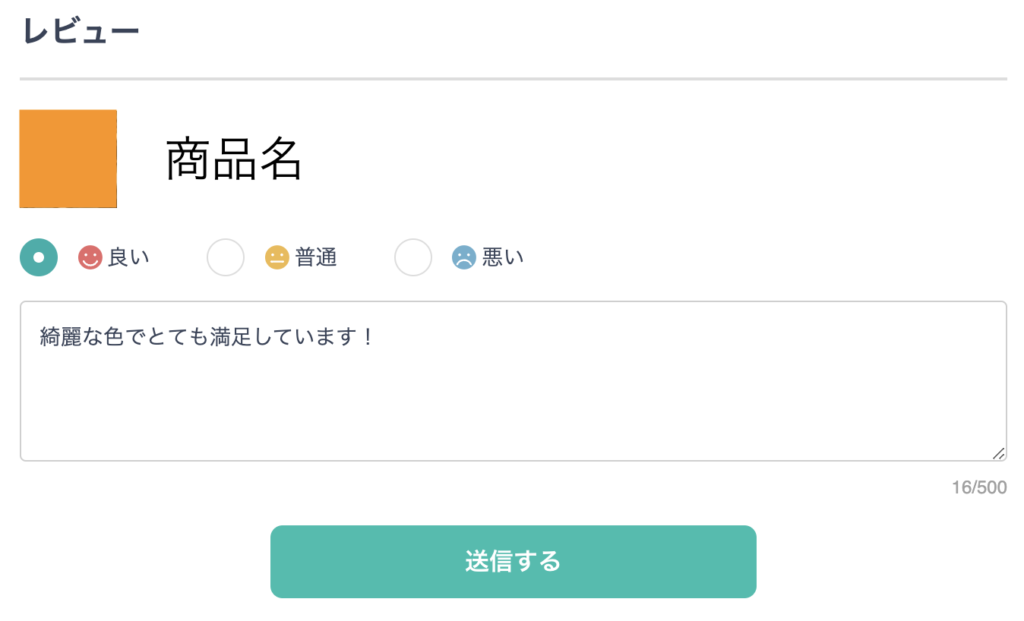
Task: Click the blue sad face icon
Action: (464, 257)
